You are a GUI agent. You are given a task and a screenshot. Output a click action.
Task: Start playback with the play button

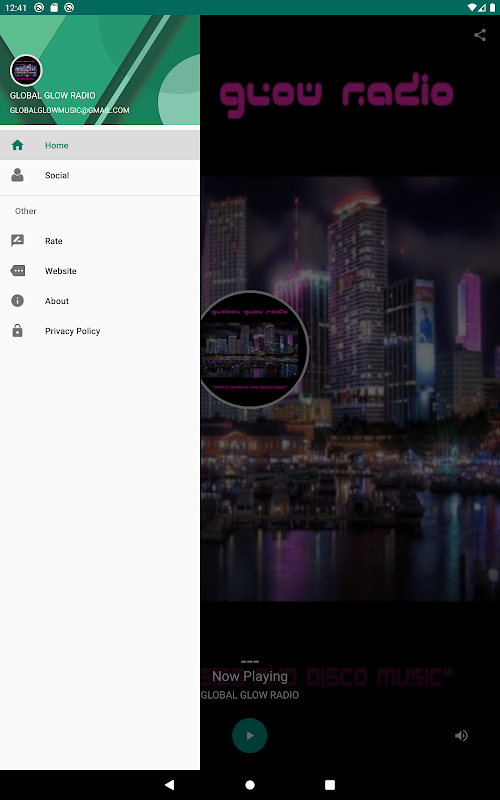(x=249, y=735)
